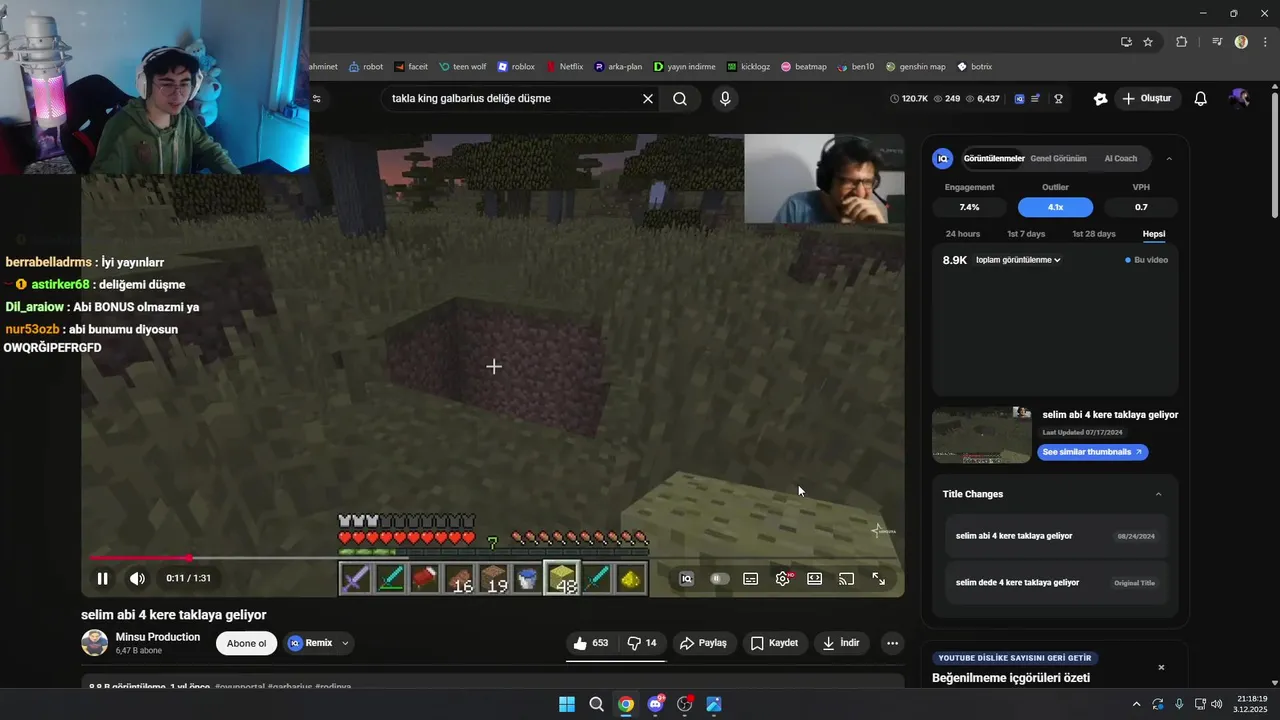The width and height of the screenshot is (1280, 720).
Task: Open the Oluştur create menu
Action: coord(1146,98)
